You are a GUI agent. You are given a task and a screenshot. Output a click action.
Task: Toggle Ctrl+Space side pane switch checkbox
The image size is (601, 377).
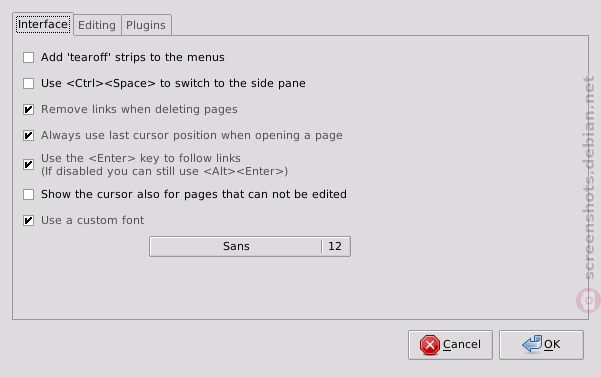28,84
